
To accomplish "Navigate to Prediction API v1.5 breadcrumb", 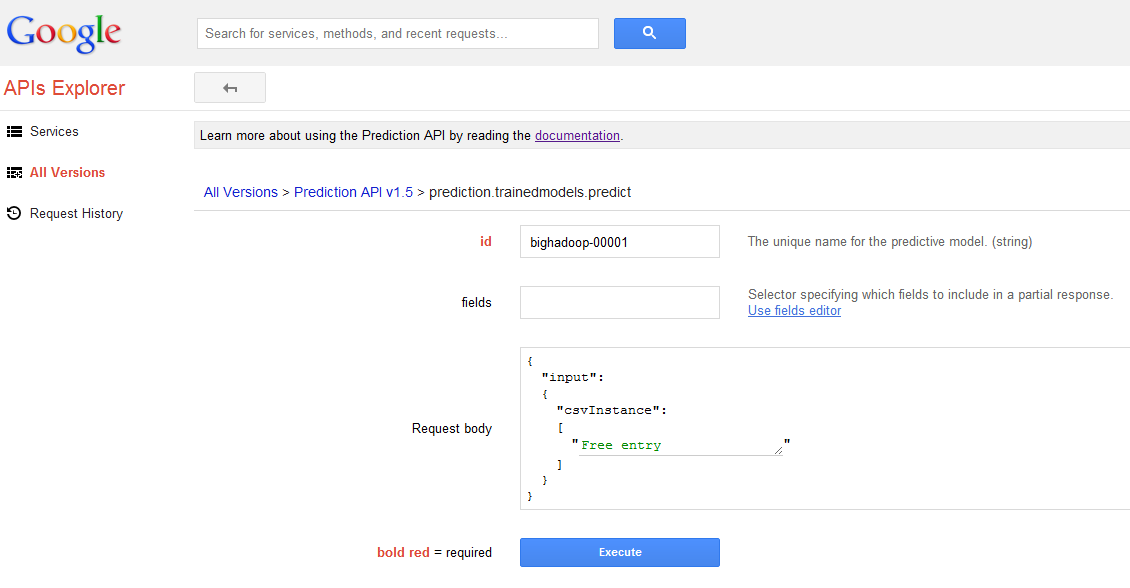I will (x=353, y=192).
